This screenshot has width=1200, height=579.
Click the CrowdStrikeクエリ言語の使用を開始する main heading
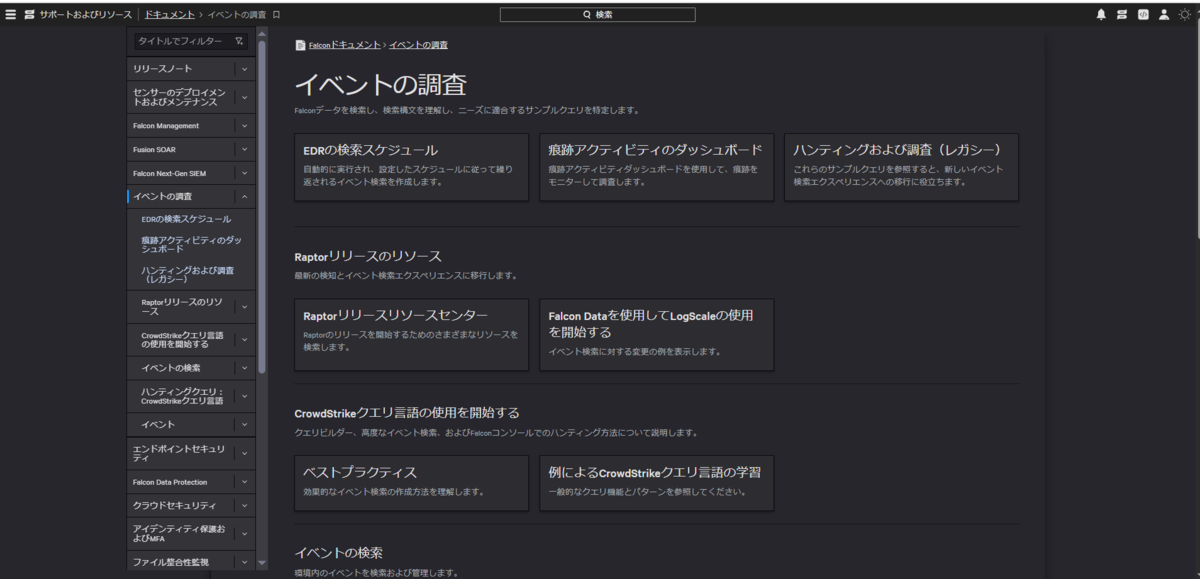pyautogui.click(x=407, y=412)
